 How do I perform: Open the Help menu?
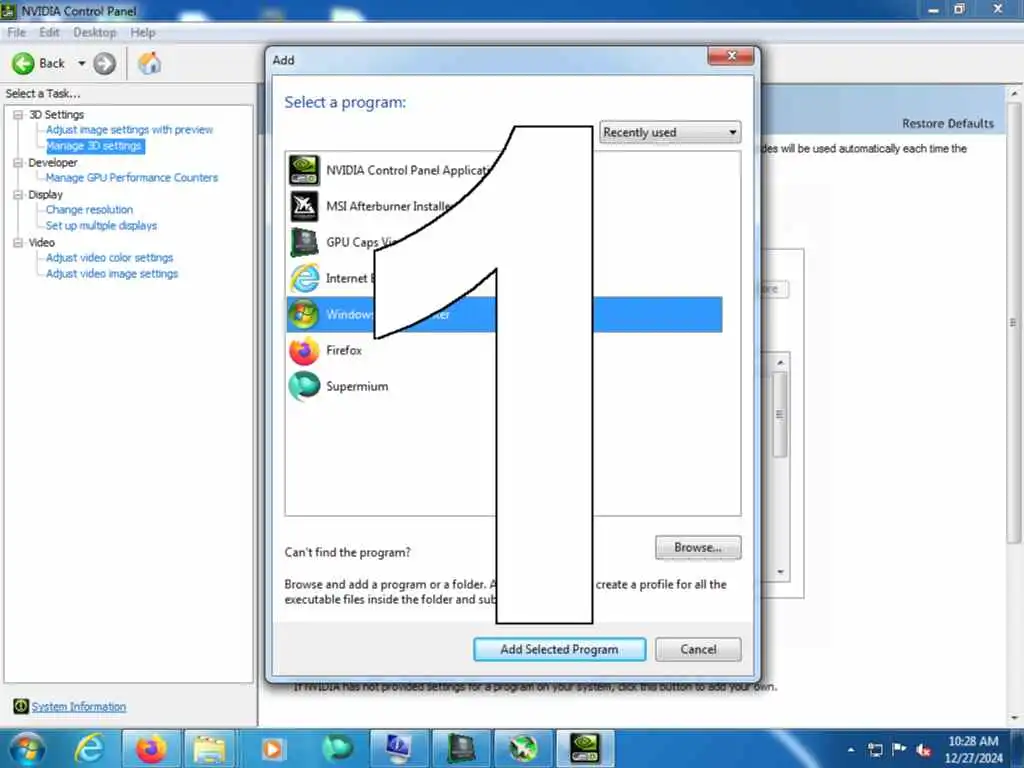(x=142, y=33)
